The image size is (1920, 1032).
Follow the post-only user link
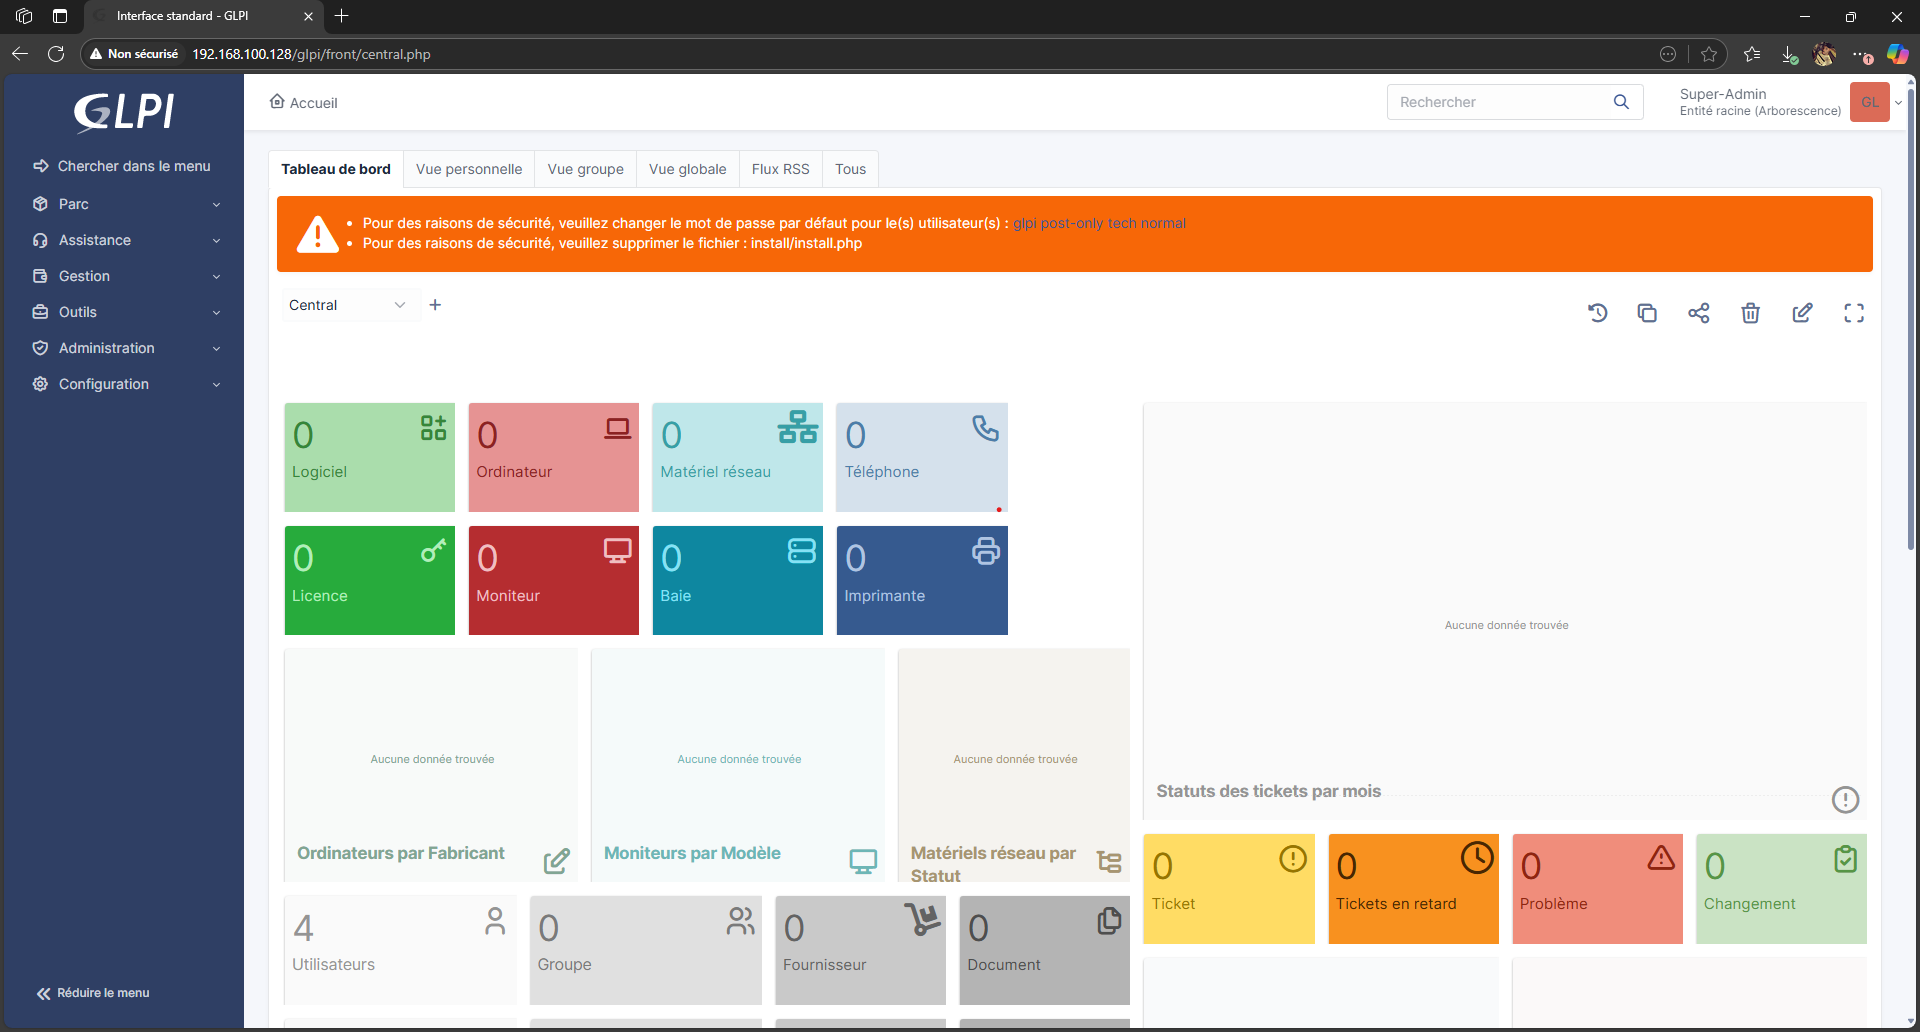[1072, 223]
